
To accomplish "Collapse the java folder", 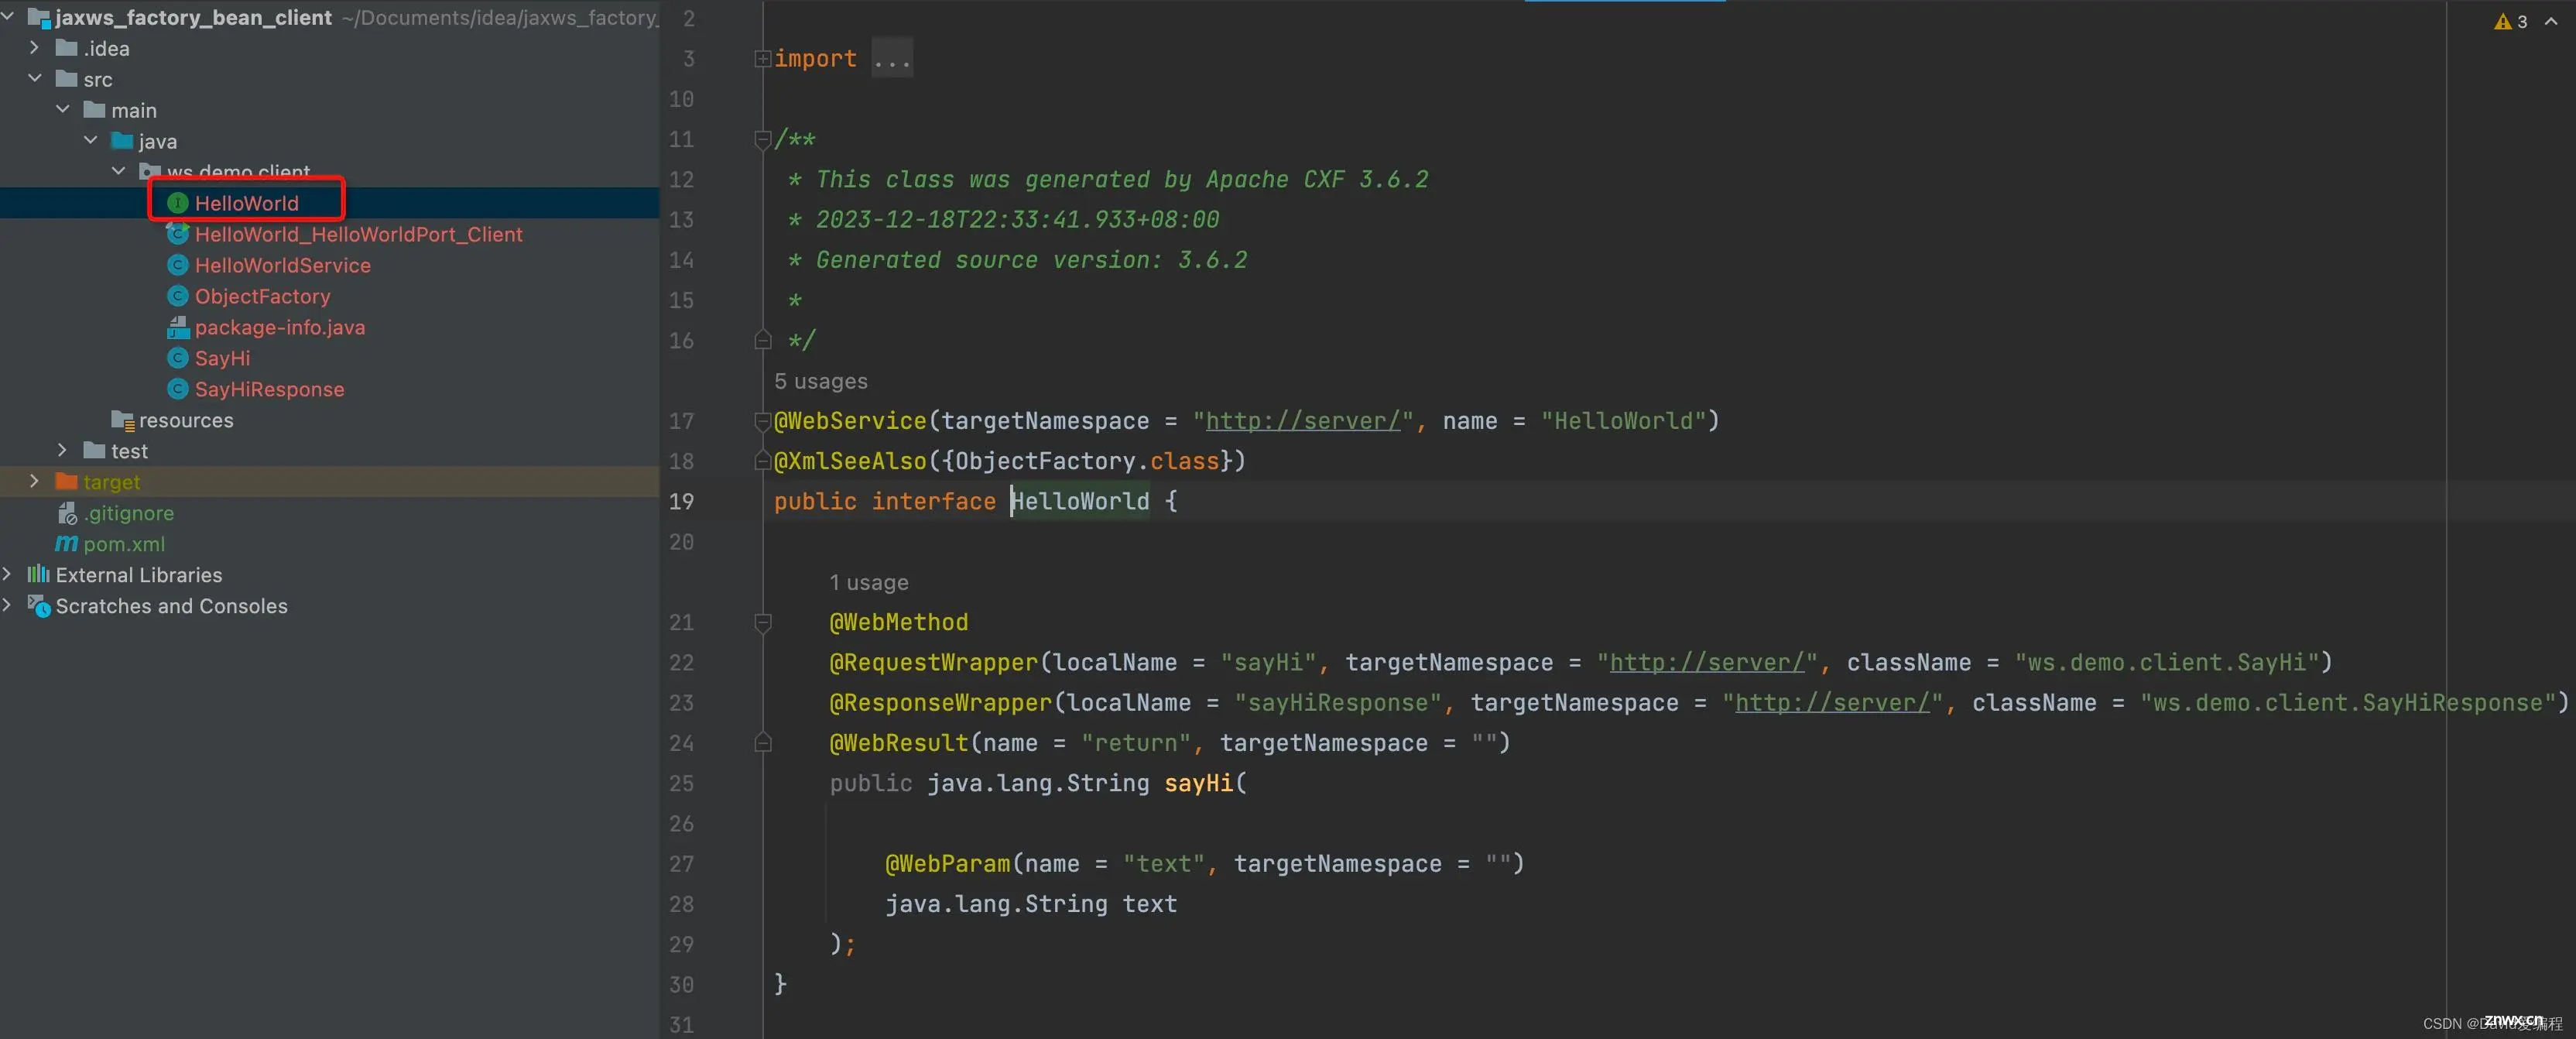I will [91, 141].
